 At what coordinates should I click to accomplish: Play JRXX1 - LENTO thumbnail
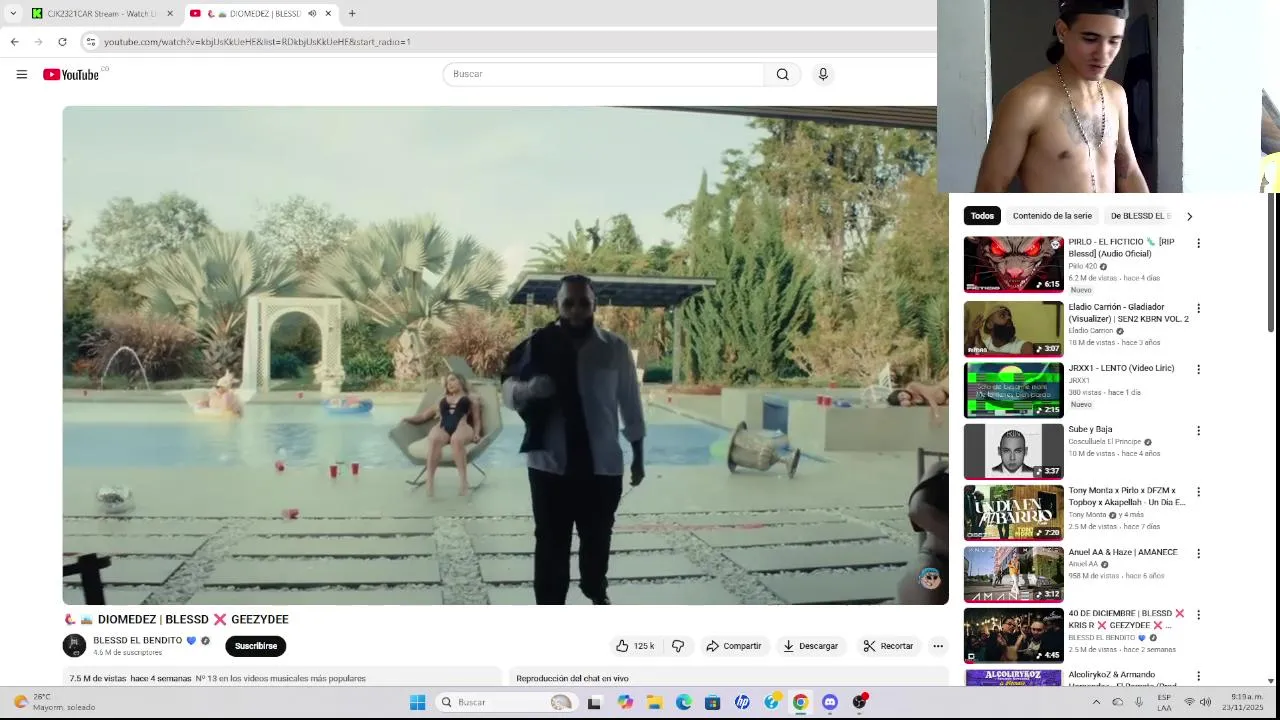point(1013,390)
